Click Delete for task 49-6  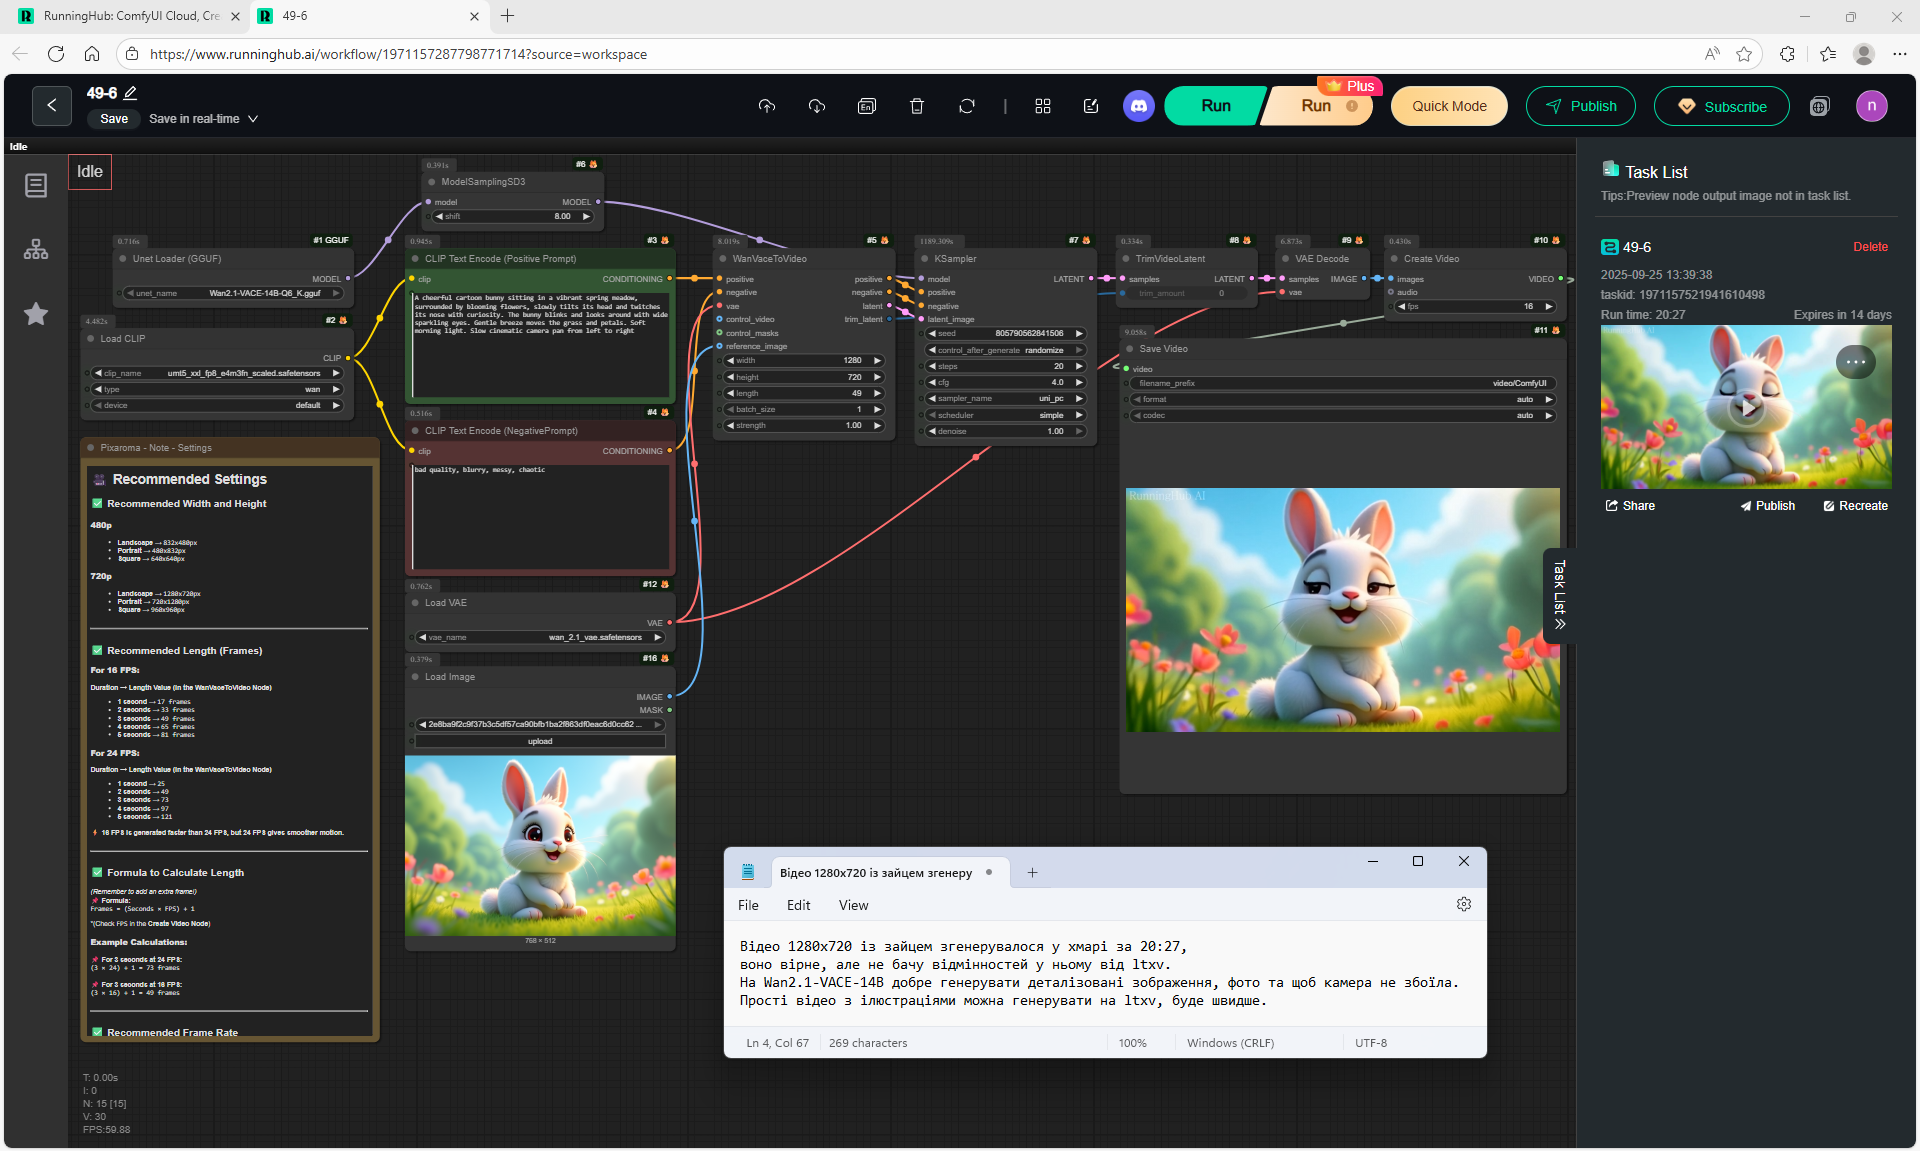coord(1870,247)
